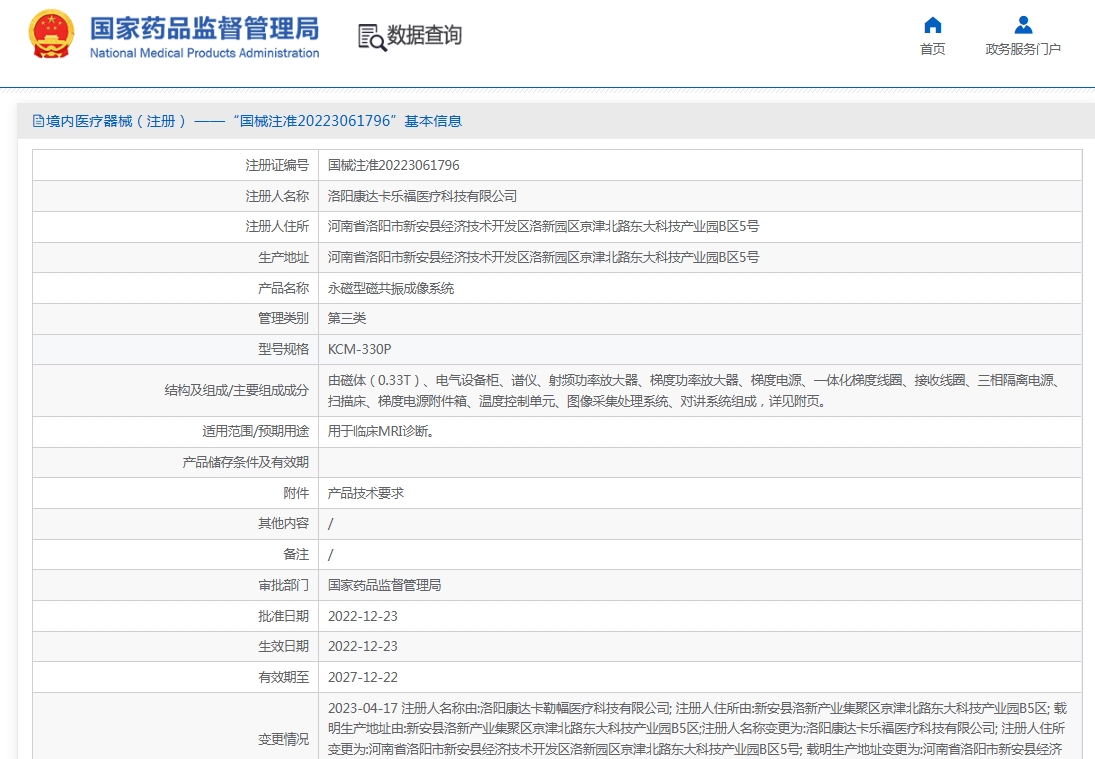The image size is (1095, 759).
Task: Click the 结构及组成/主要组成成分 label
Action: click(x=237, y=390)
